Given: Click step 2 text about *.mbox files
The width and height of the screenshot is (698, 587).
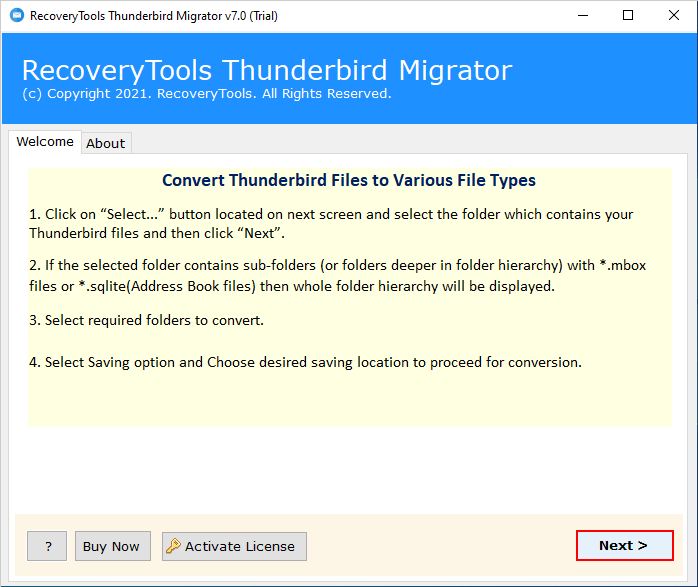Looking at the screenshot, I should point(337,276).
